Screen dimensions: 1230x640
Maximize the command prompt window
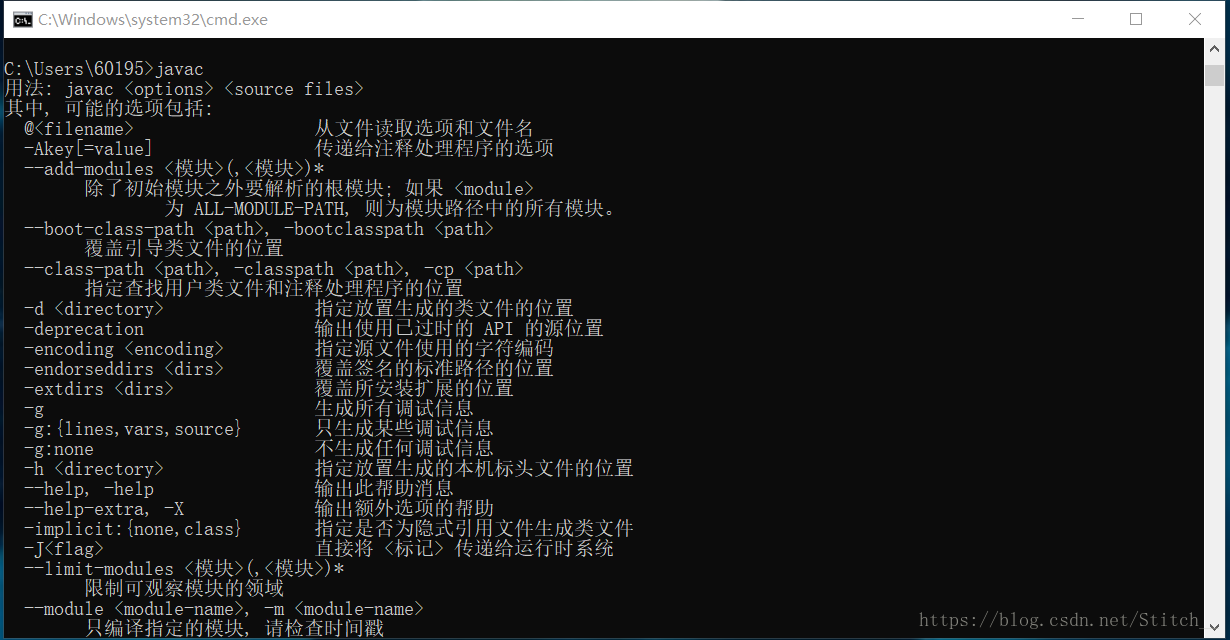coord(1136,19)
